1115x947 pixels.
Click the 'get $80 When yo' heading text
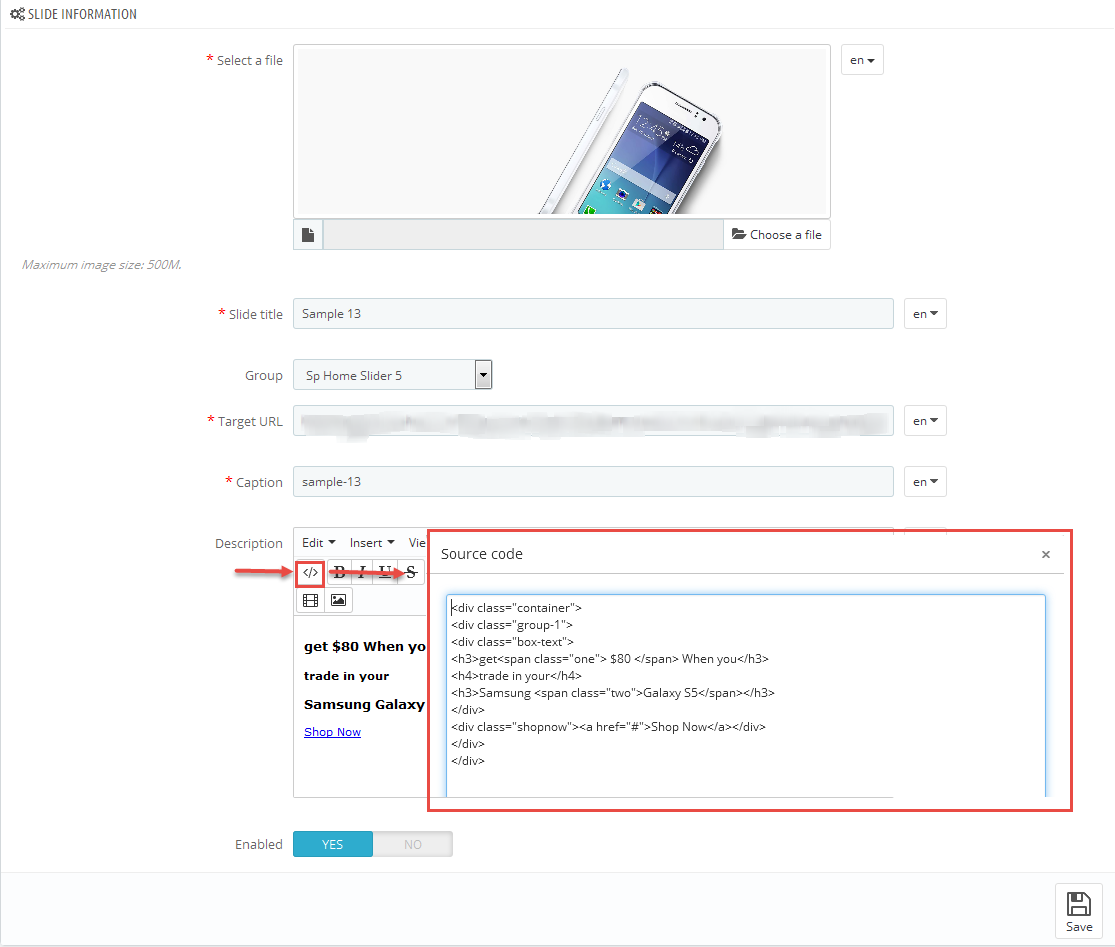365,646
